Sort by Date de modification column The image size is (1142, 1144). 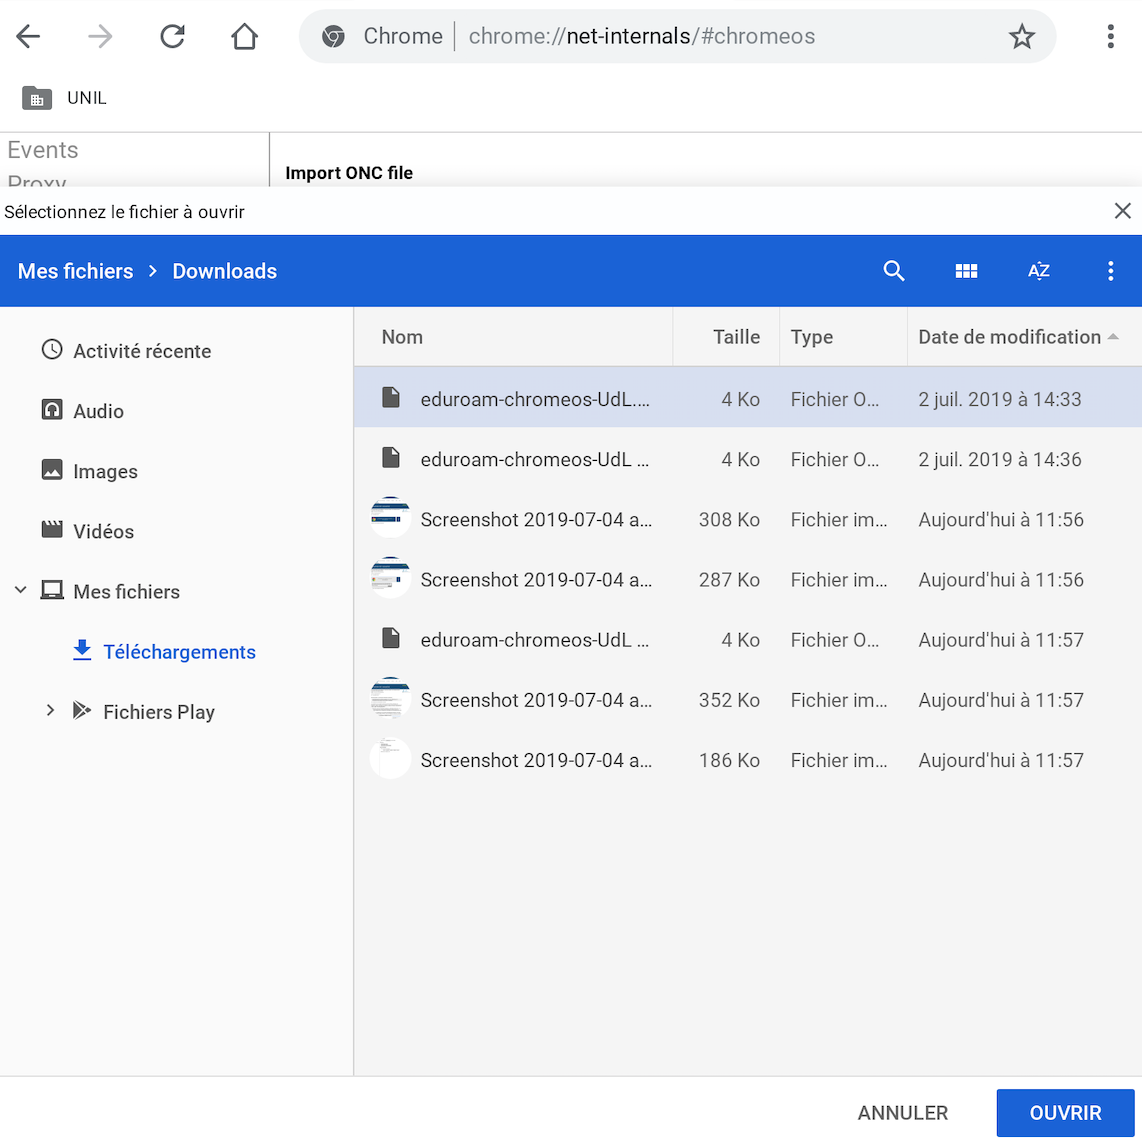(x=1009, y=337)
